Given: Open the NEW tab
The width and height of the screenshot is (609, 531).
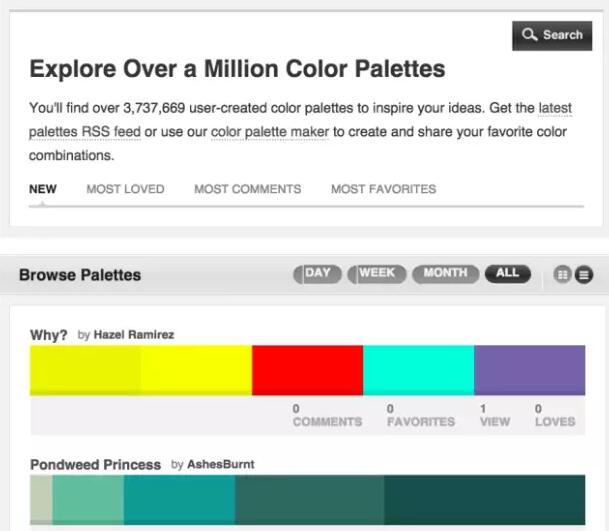Looking at the screenshot, I should coord(43,189).
